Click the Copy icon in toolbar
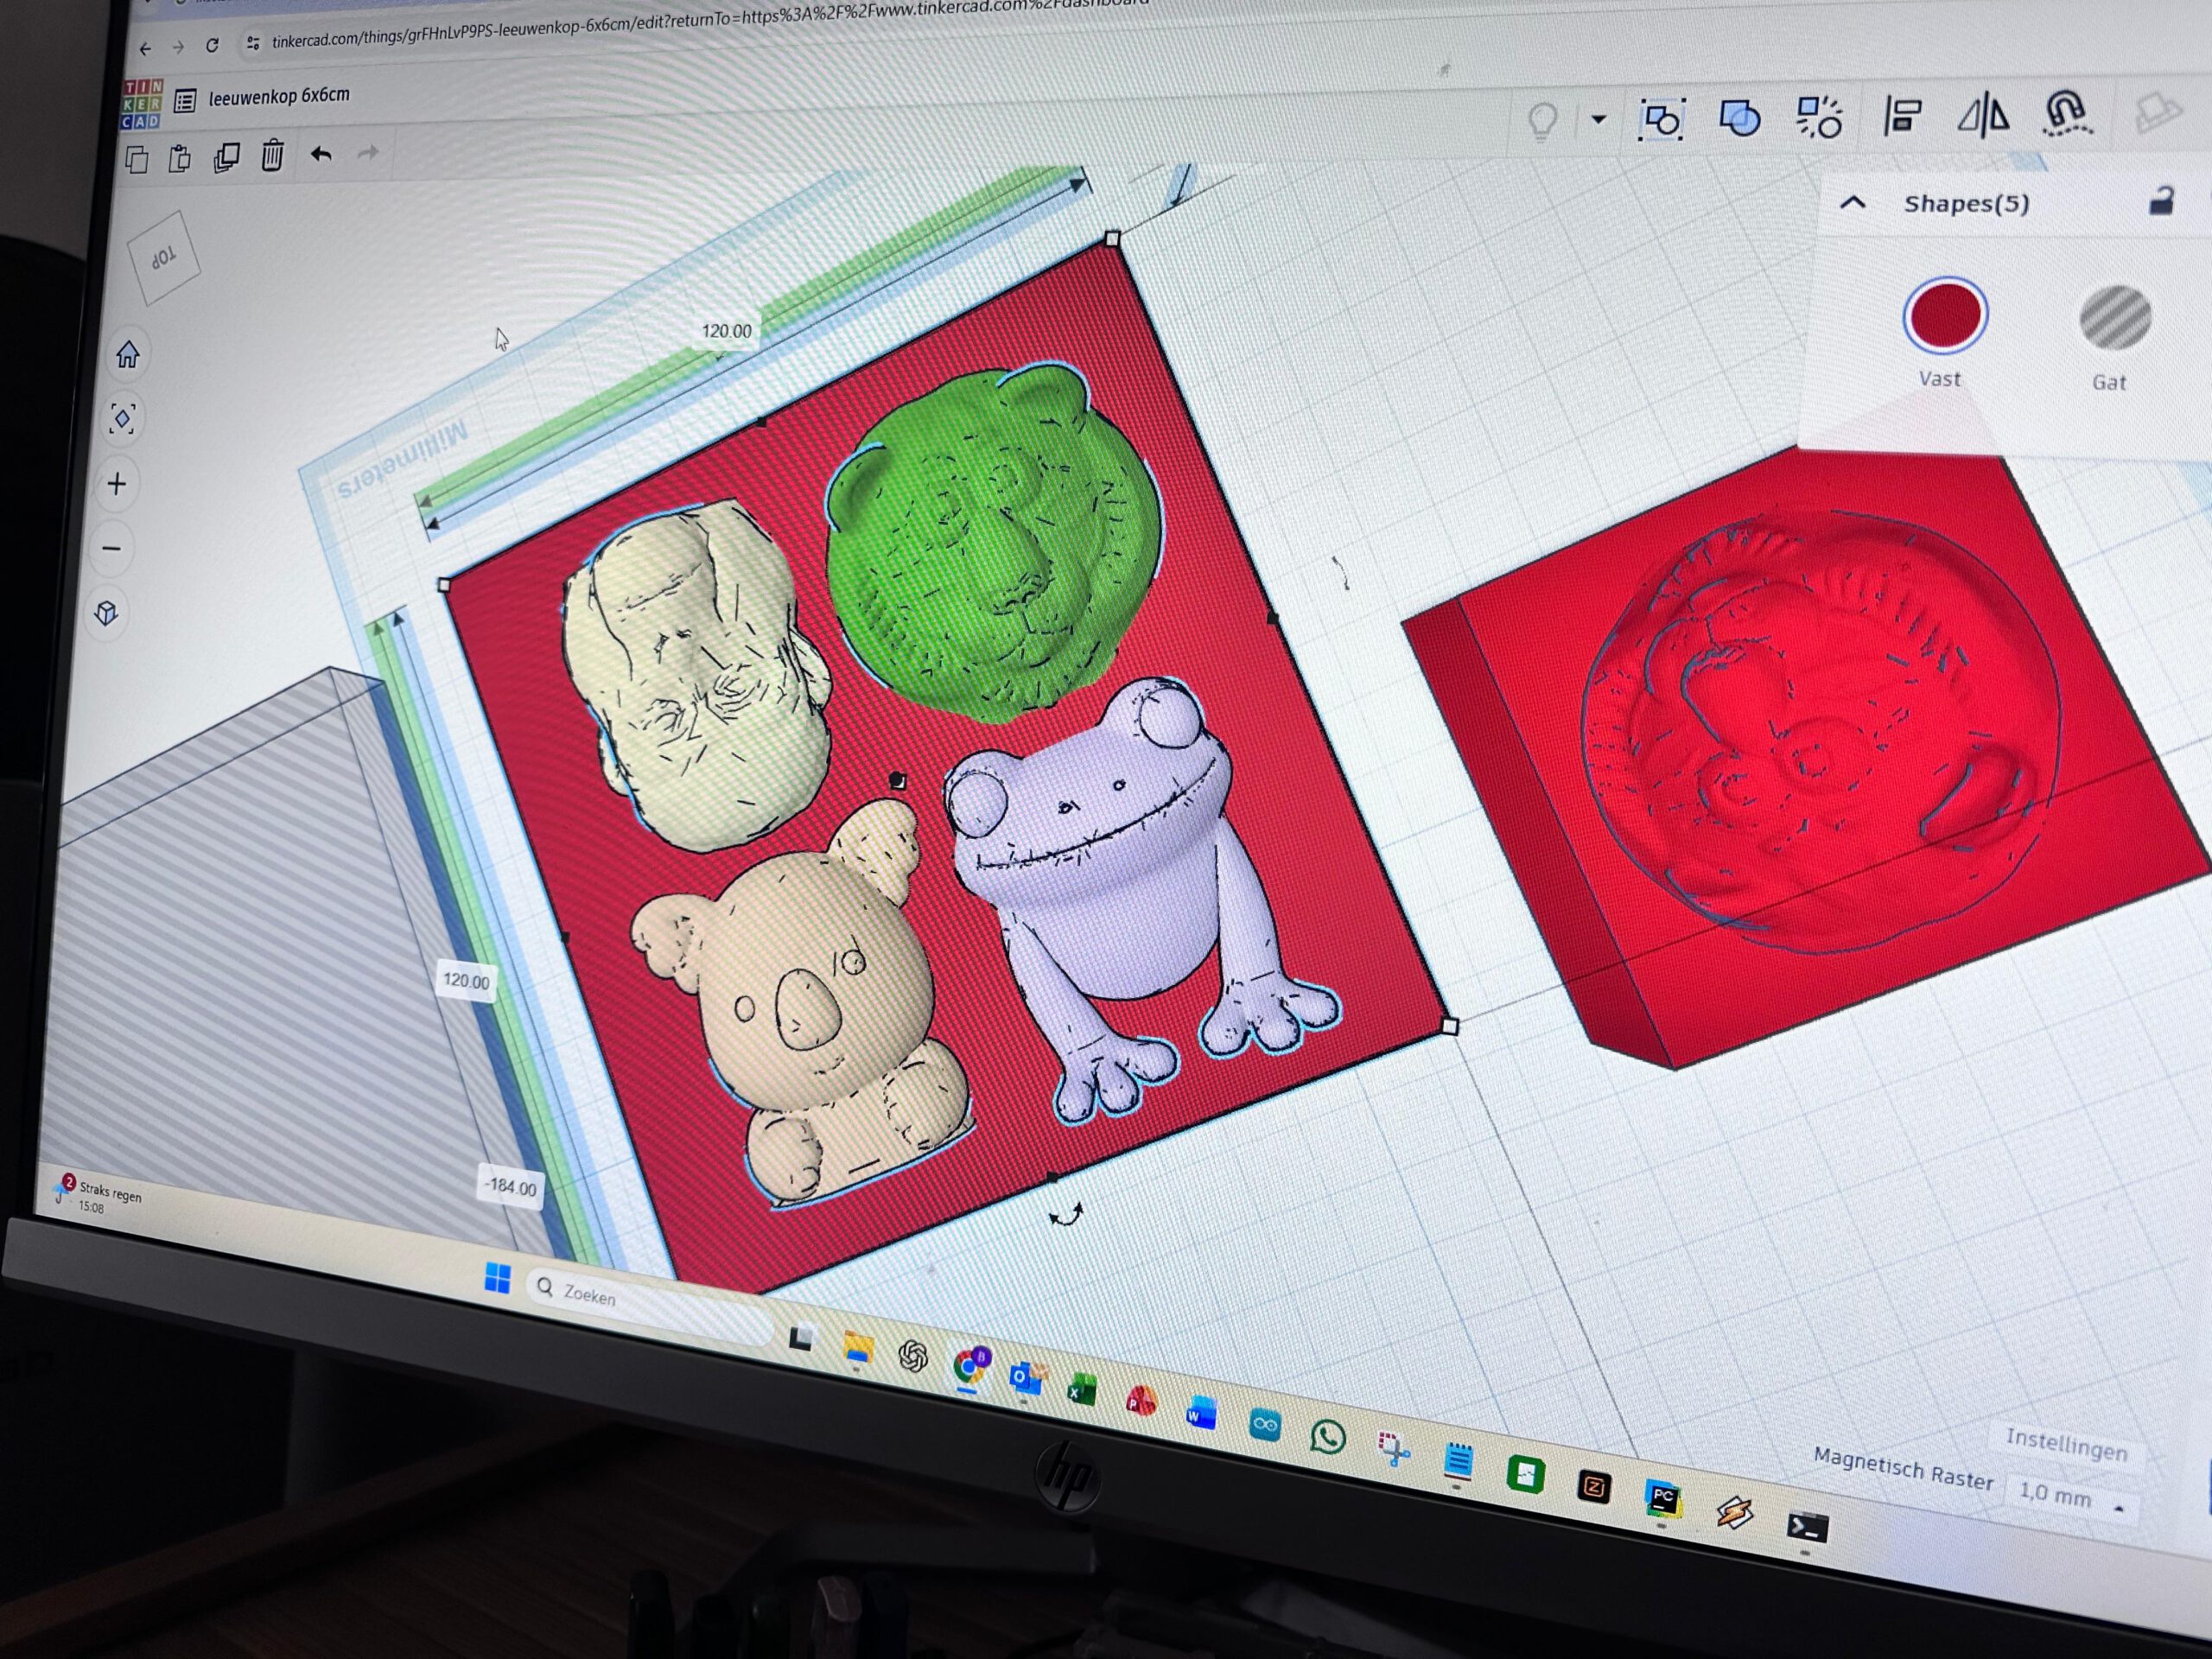The height and width of the screenshot is (1659, 2212). tap(137, 160)
